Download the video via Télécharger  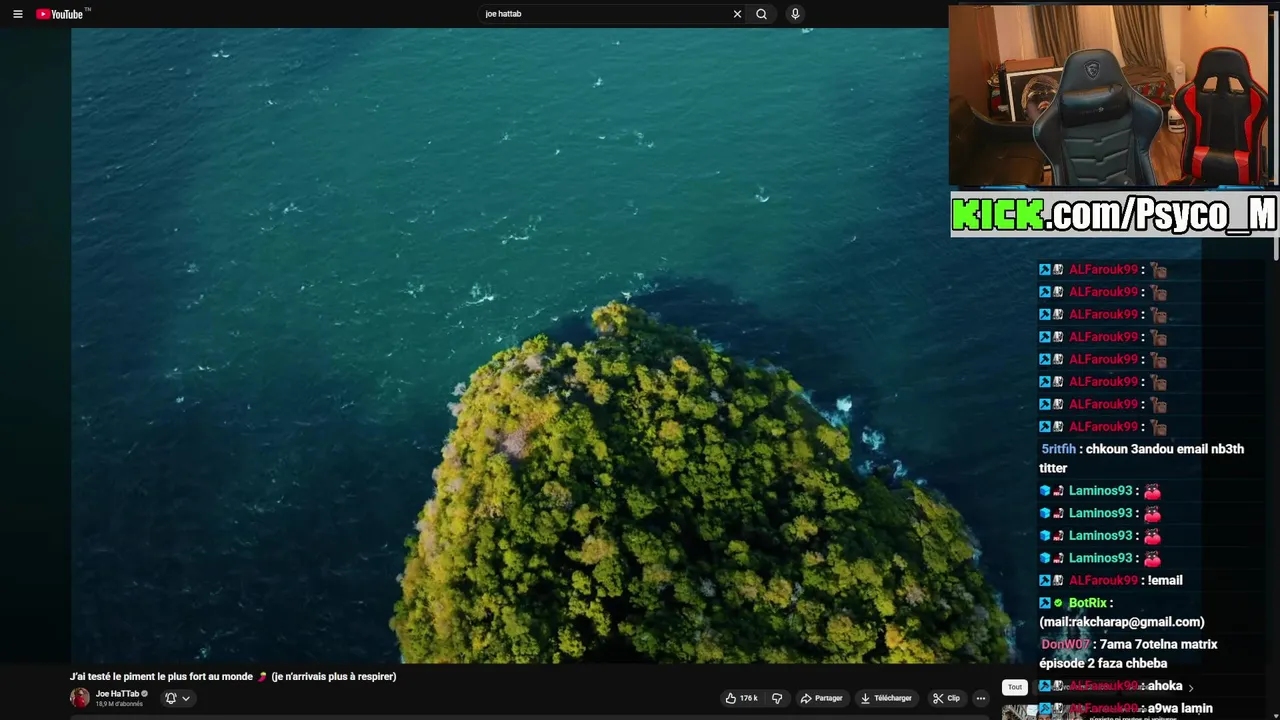pyautogui.click(x=886, y=698)
